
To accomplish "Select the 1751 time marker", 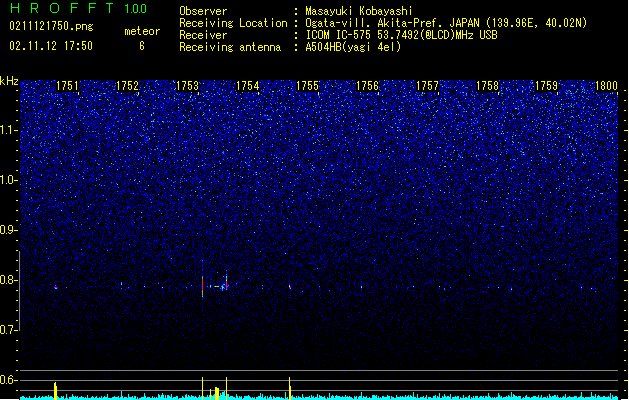I will pos(67,86).
